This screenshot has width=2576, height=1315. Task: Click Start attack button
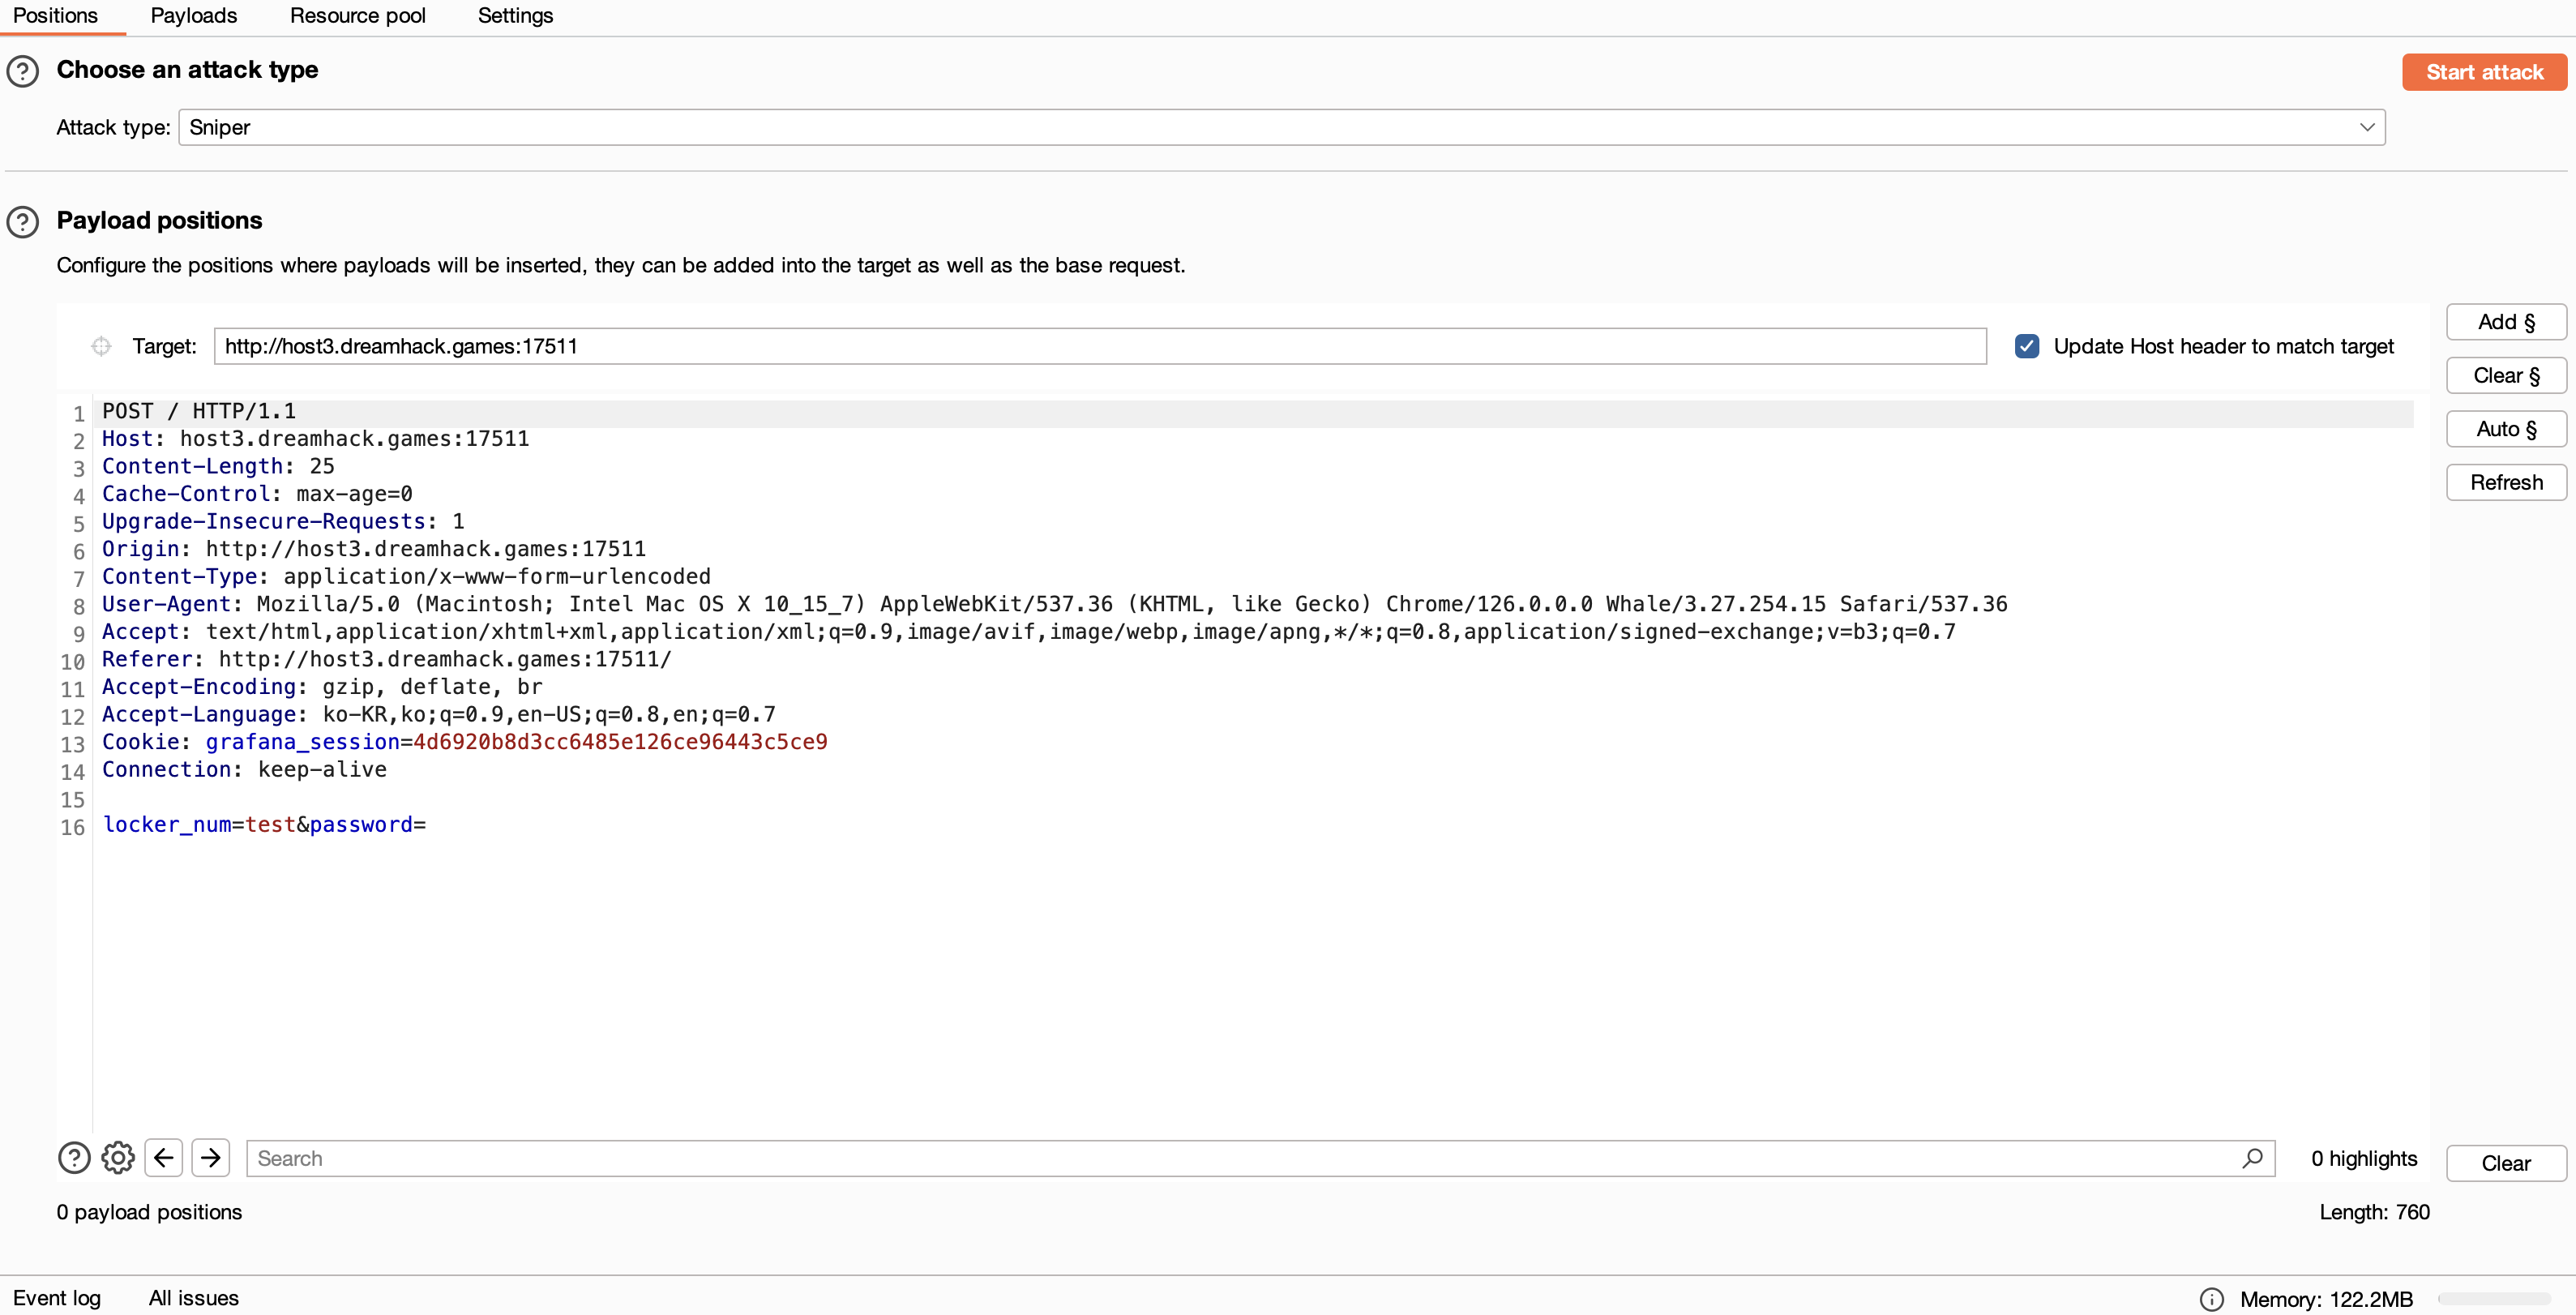tap(2484, 72)
